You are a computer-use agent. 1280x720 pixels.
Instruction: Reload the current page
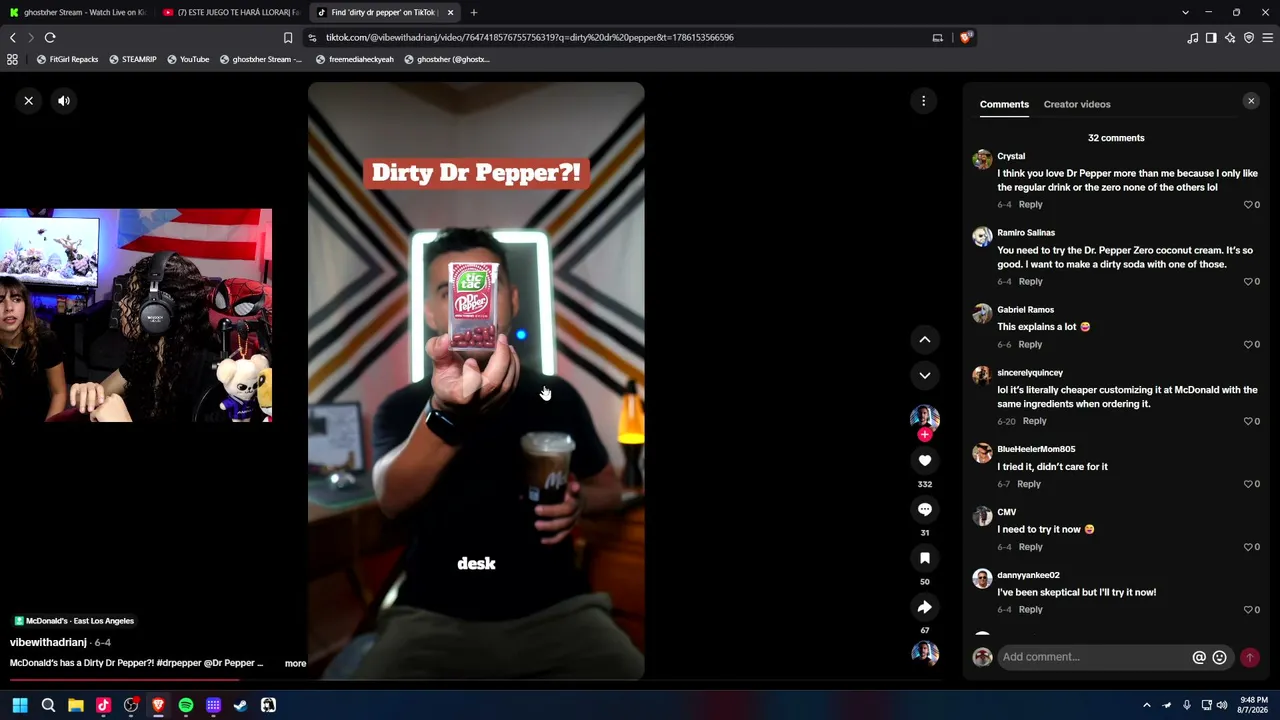(x=50, y=38)
